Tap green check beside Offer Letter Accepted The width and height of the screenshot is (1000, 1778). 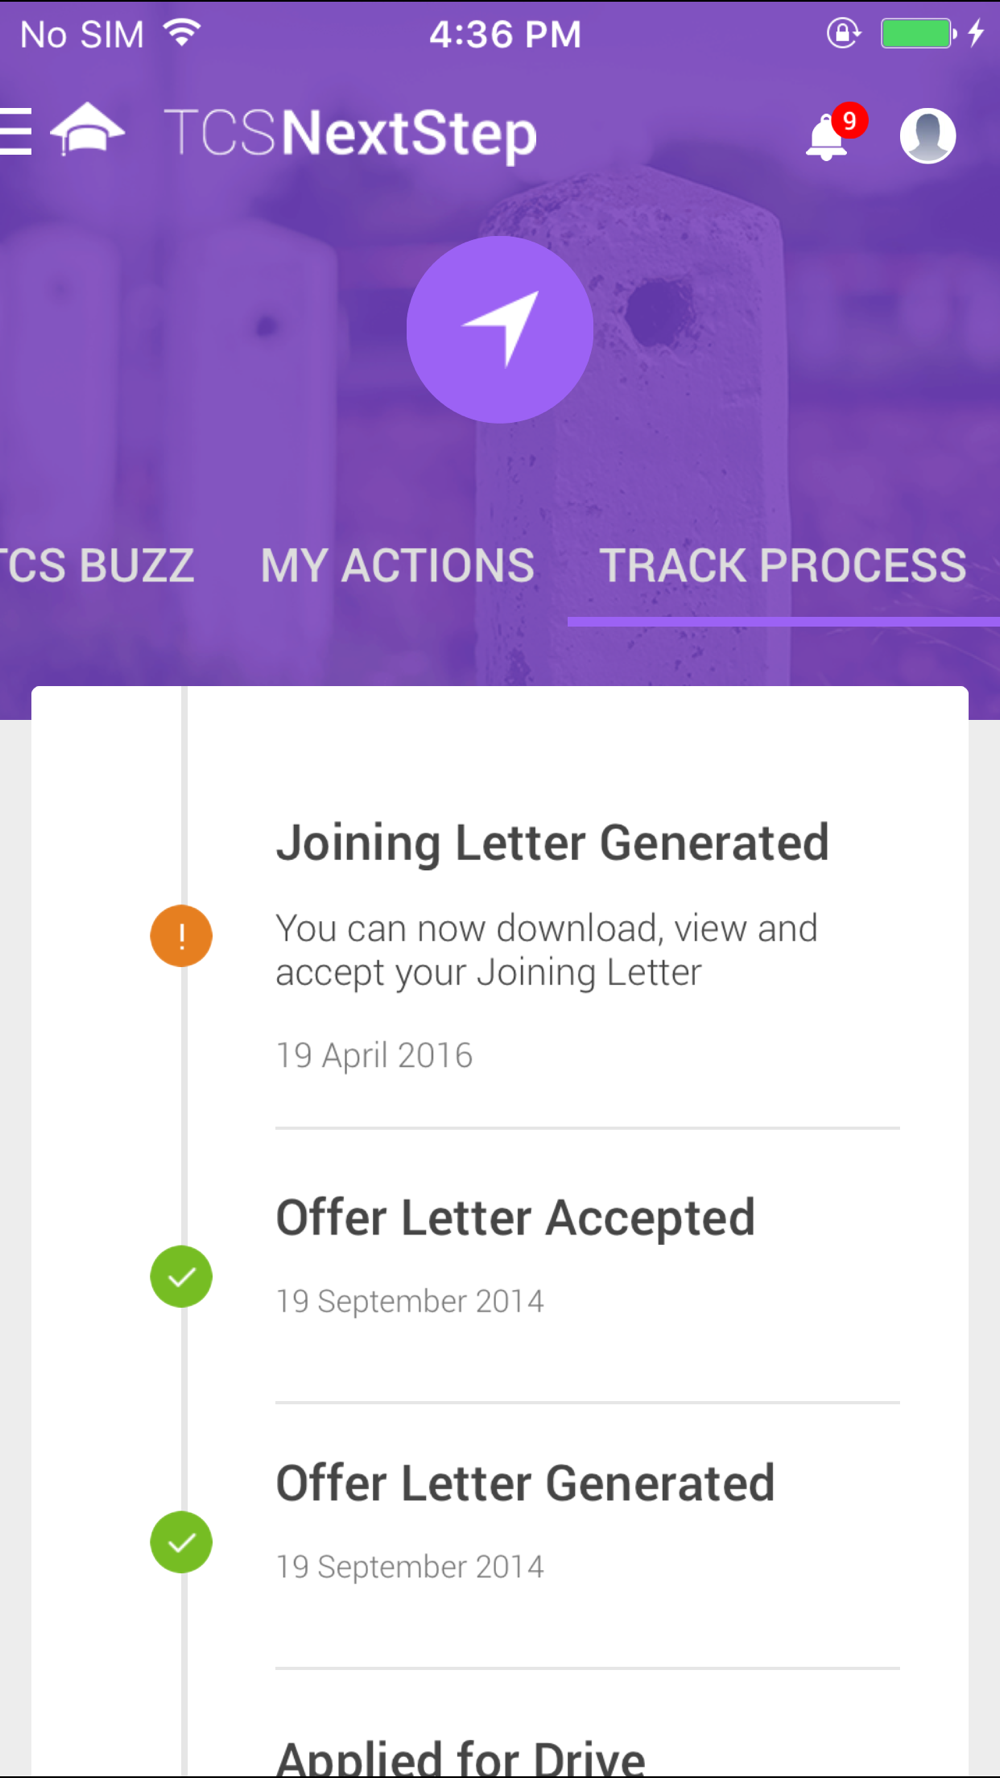[181, 1277]
